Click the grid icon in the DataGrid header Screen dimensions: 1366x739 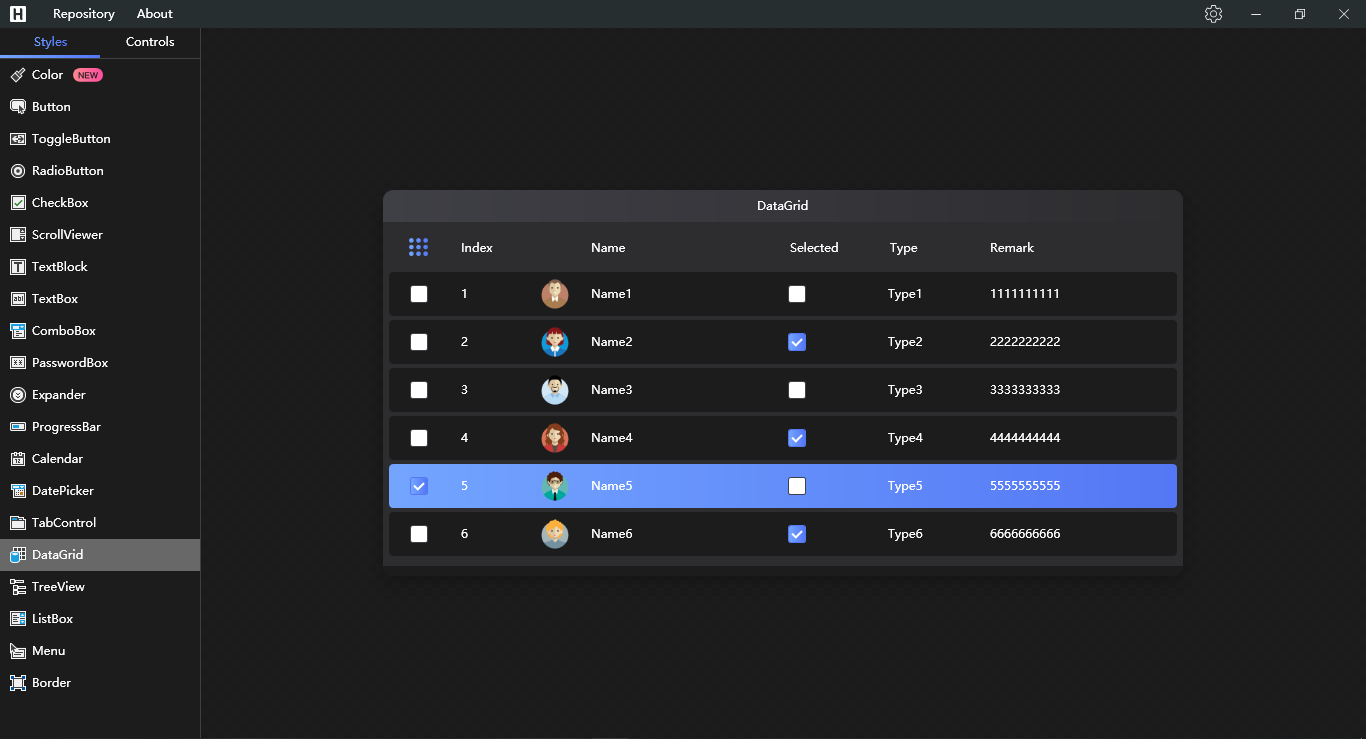click(x=419, y=247)
